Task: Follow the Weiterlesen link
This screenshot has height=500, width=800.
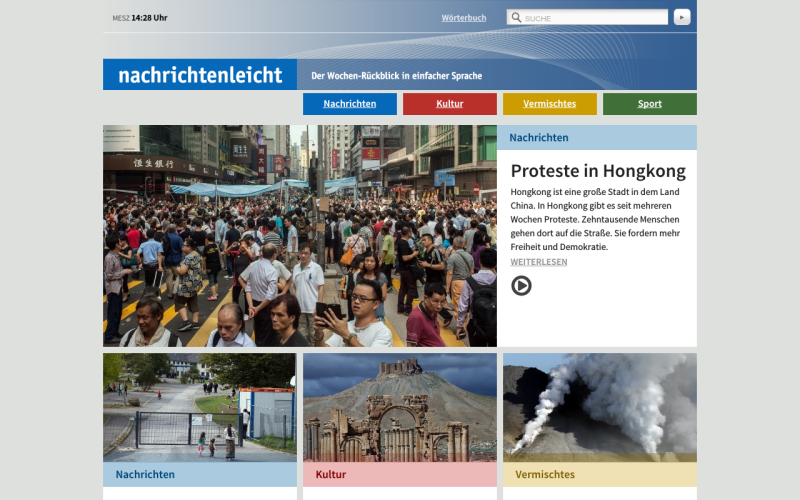Action: point(539,262)
